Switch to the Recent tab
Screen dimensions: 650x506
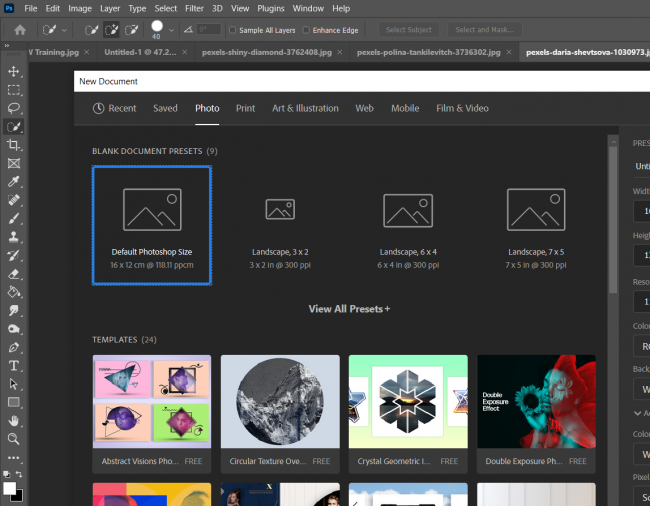114,108
